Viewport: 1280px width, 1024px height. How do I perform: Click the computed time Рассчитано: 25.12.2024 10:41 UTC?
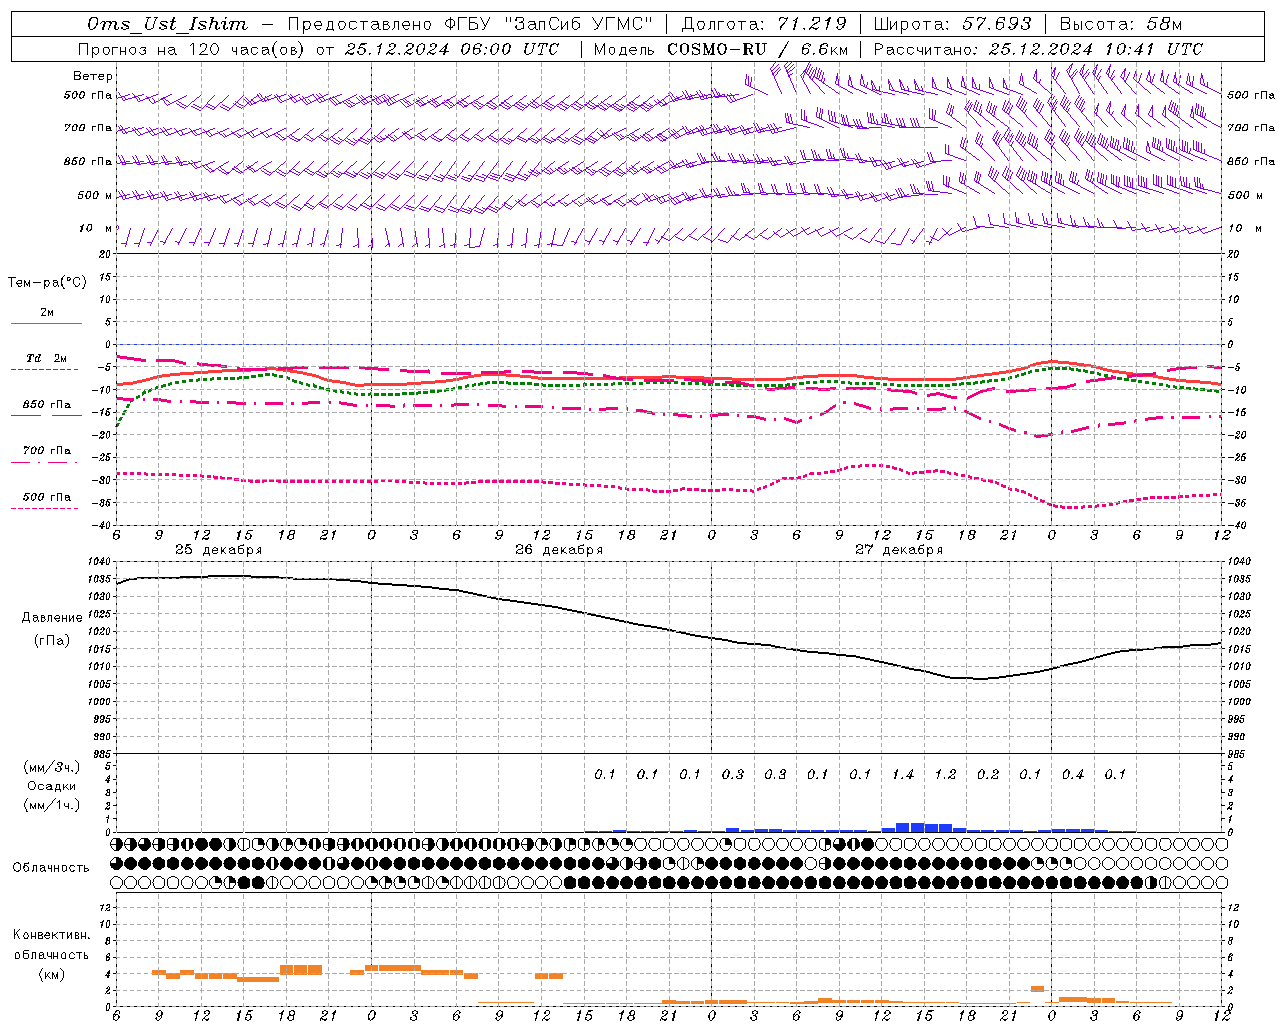click(x=1038, y=49)
